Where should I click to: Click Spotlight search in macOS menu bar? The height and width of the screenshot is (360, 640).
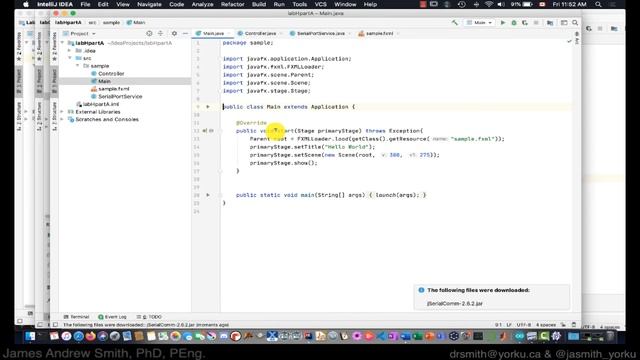tap(598, 4)
